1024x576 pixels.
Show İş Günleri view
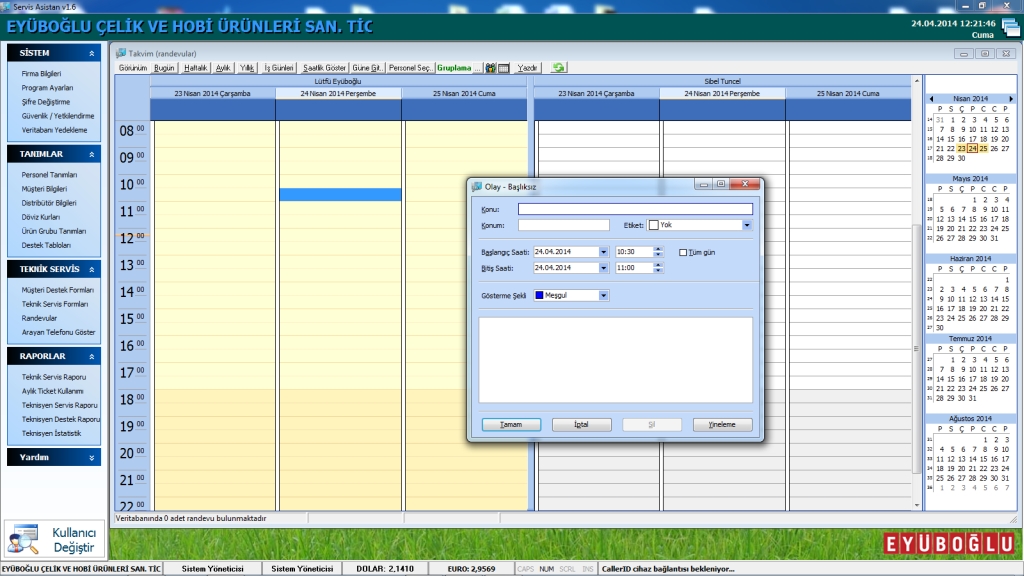pyautogui.click(x=279, y=68)
